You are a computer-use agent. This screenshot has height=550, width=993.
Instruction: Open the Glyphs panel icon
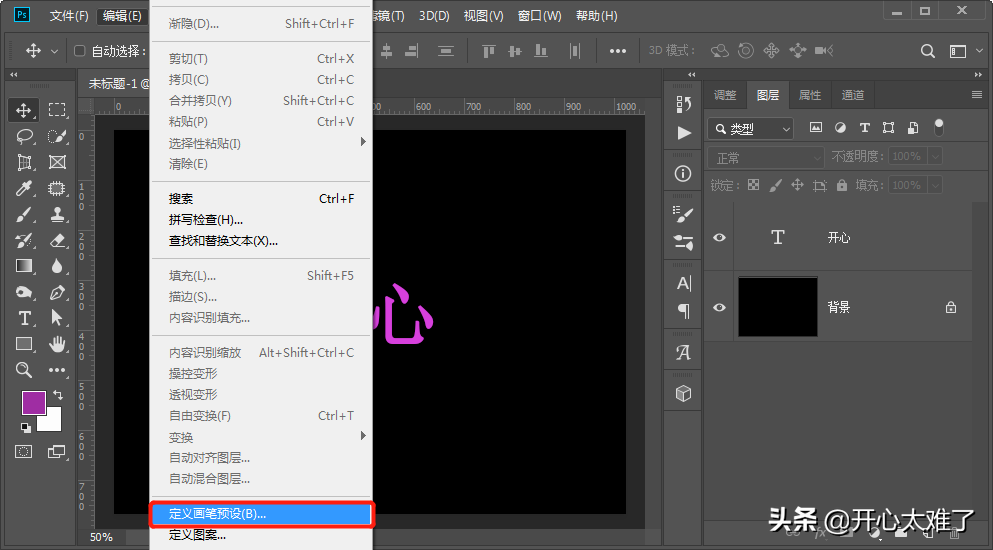683,353
